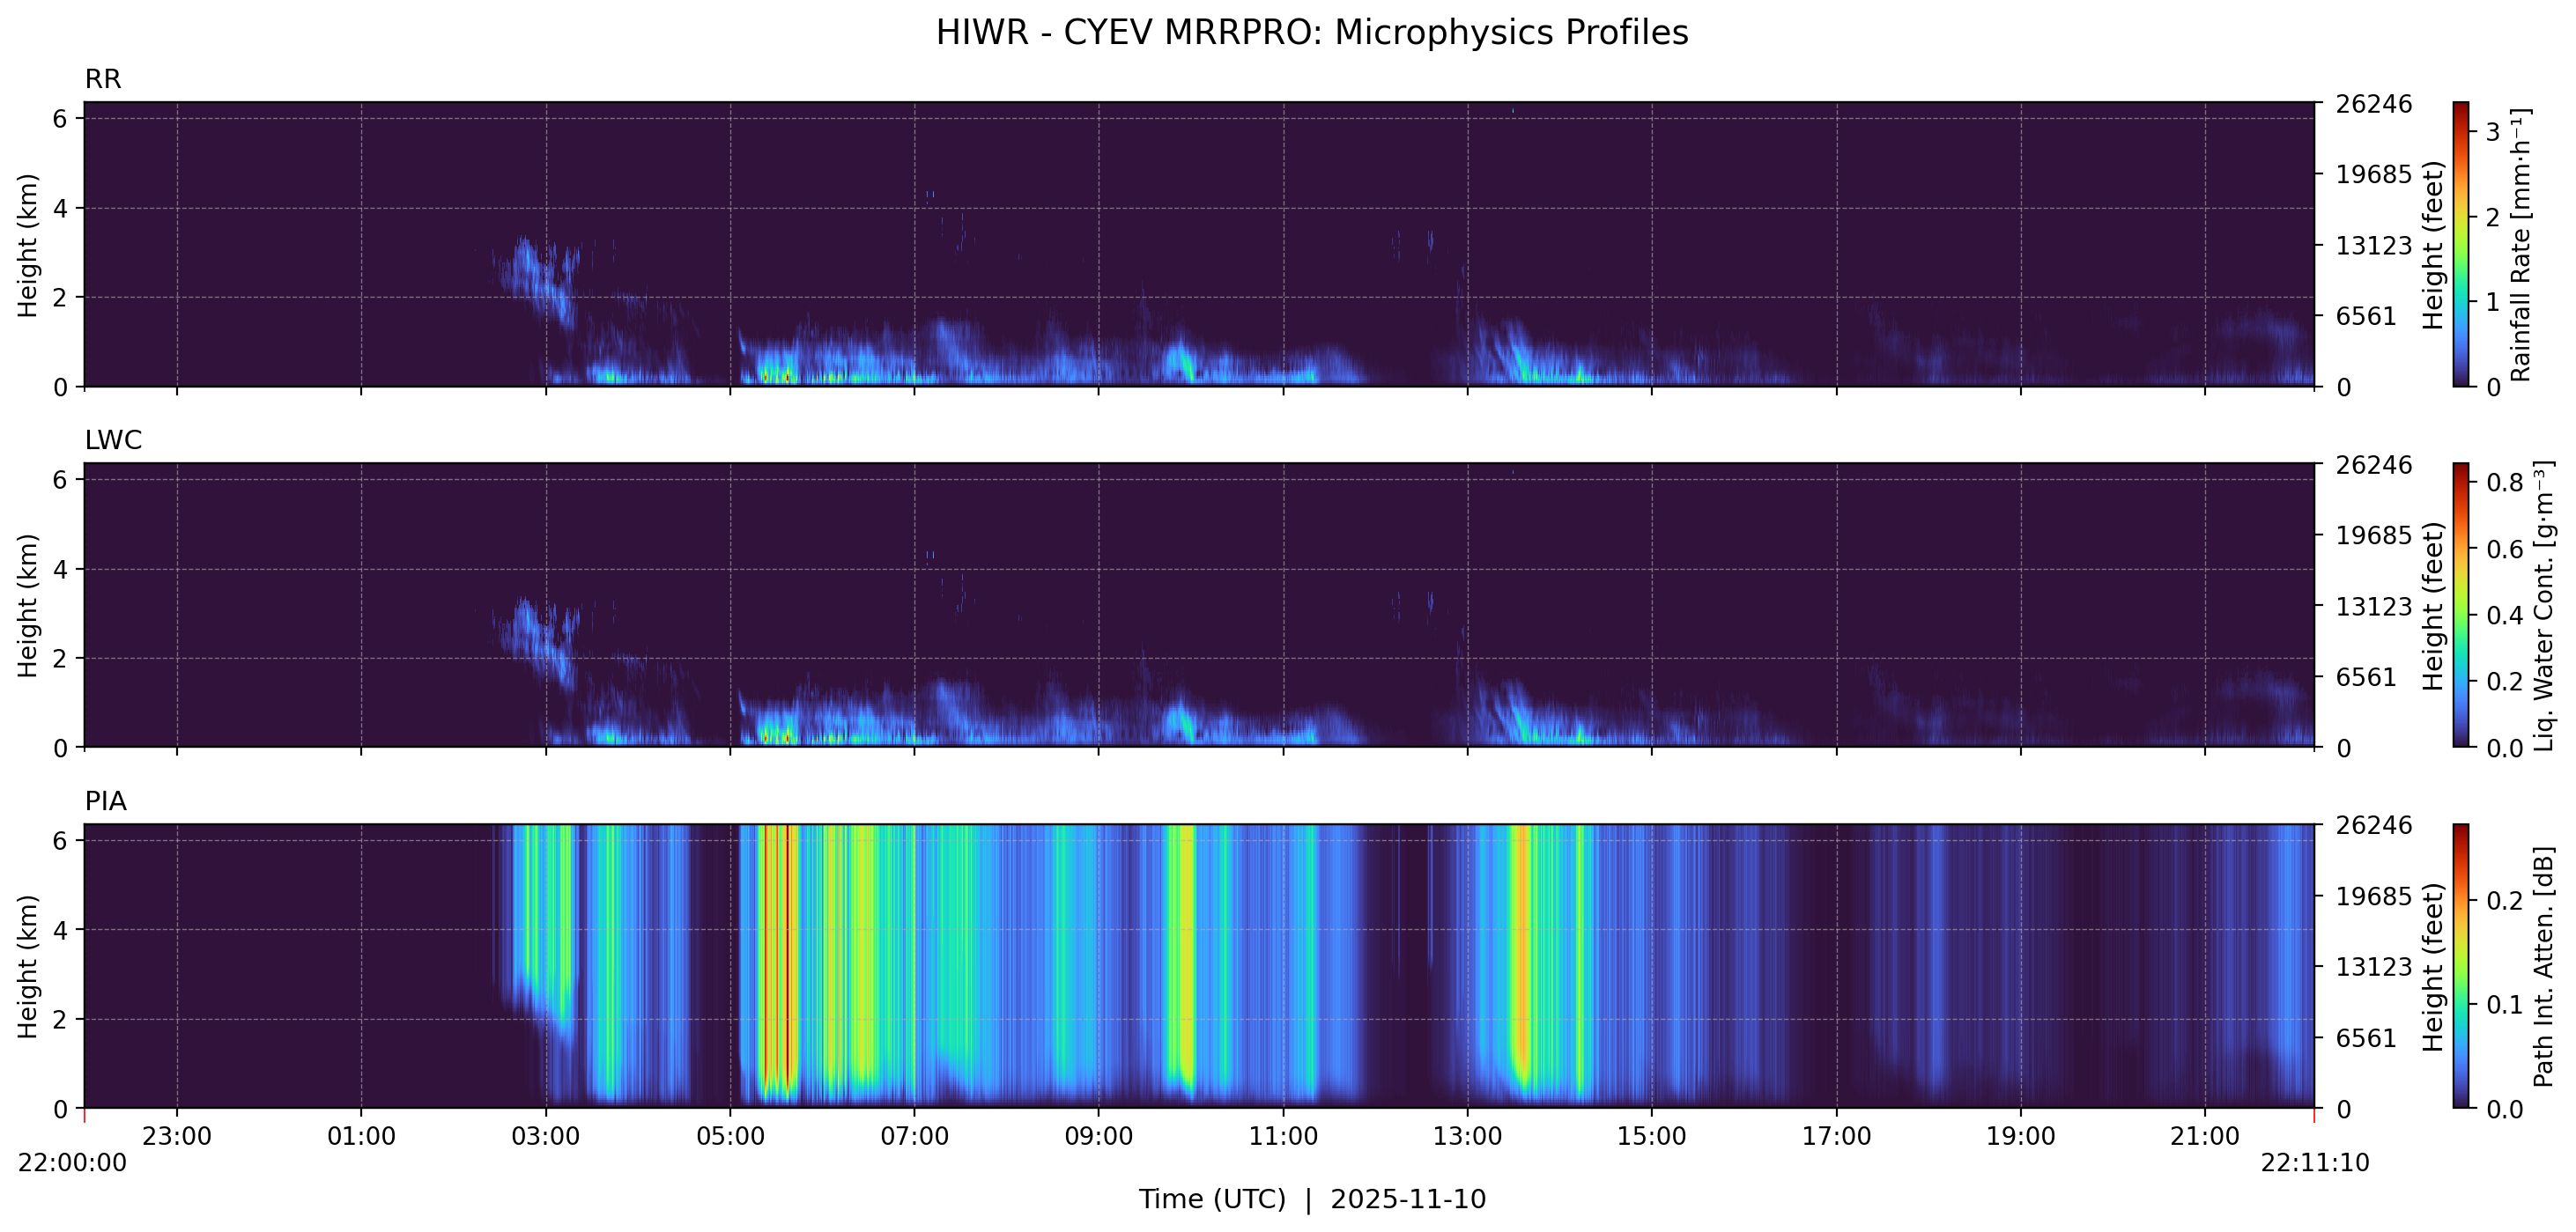Click the RR panel title label

(103, 79)
